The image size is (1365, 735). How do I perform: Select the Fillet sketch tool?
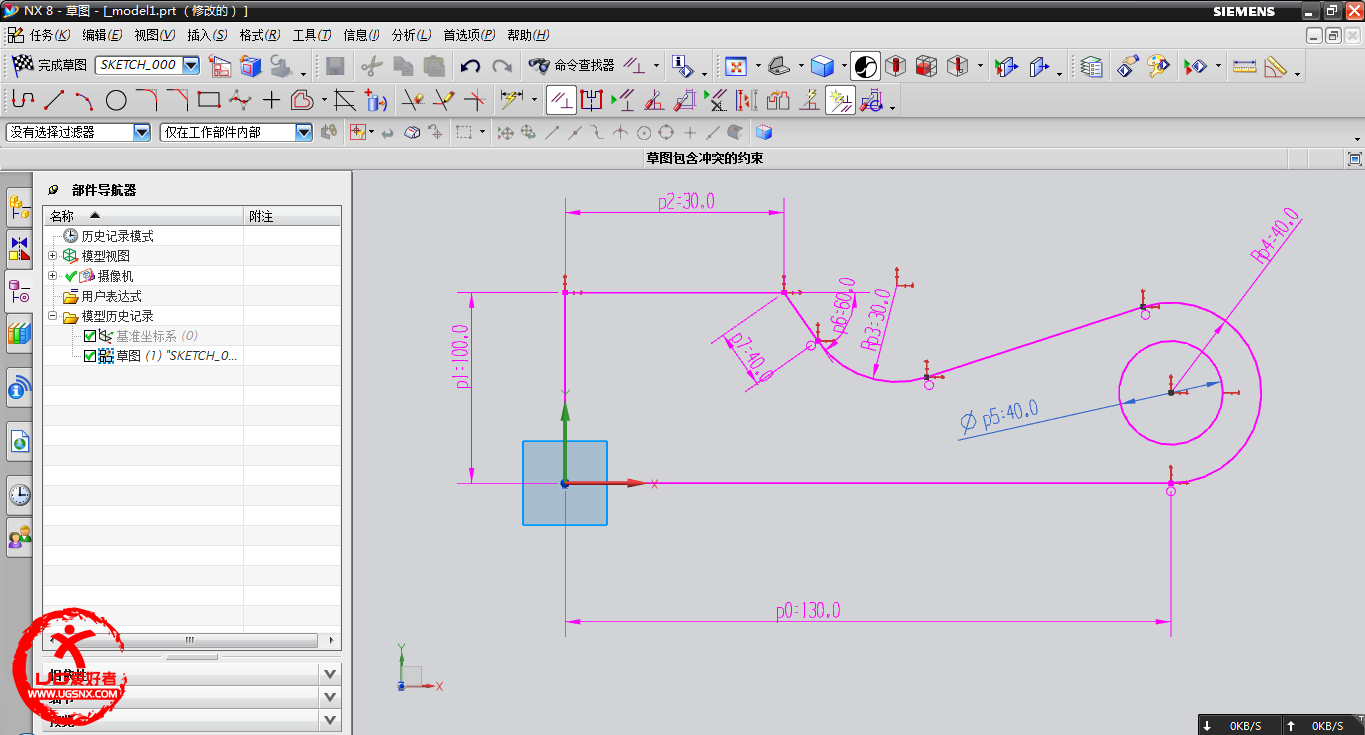point(147,100)
